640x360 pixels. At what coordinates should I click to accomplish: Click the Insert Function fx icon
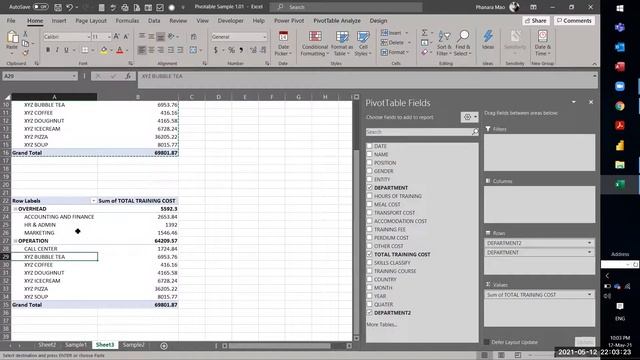pos(128,76)
